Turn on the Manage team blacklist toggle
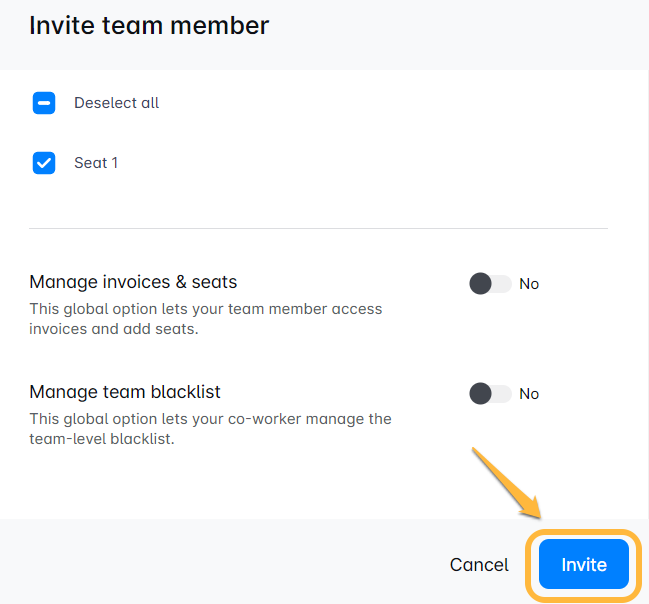The width and height of the screenshot is (649, 604). coord(490,394)
